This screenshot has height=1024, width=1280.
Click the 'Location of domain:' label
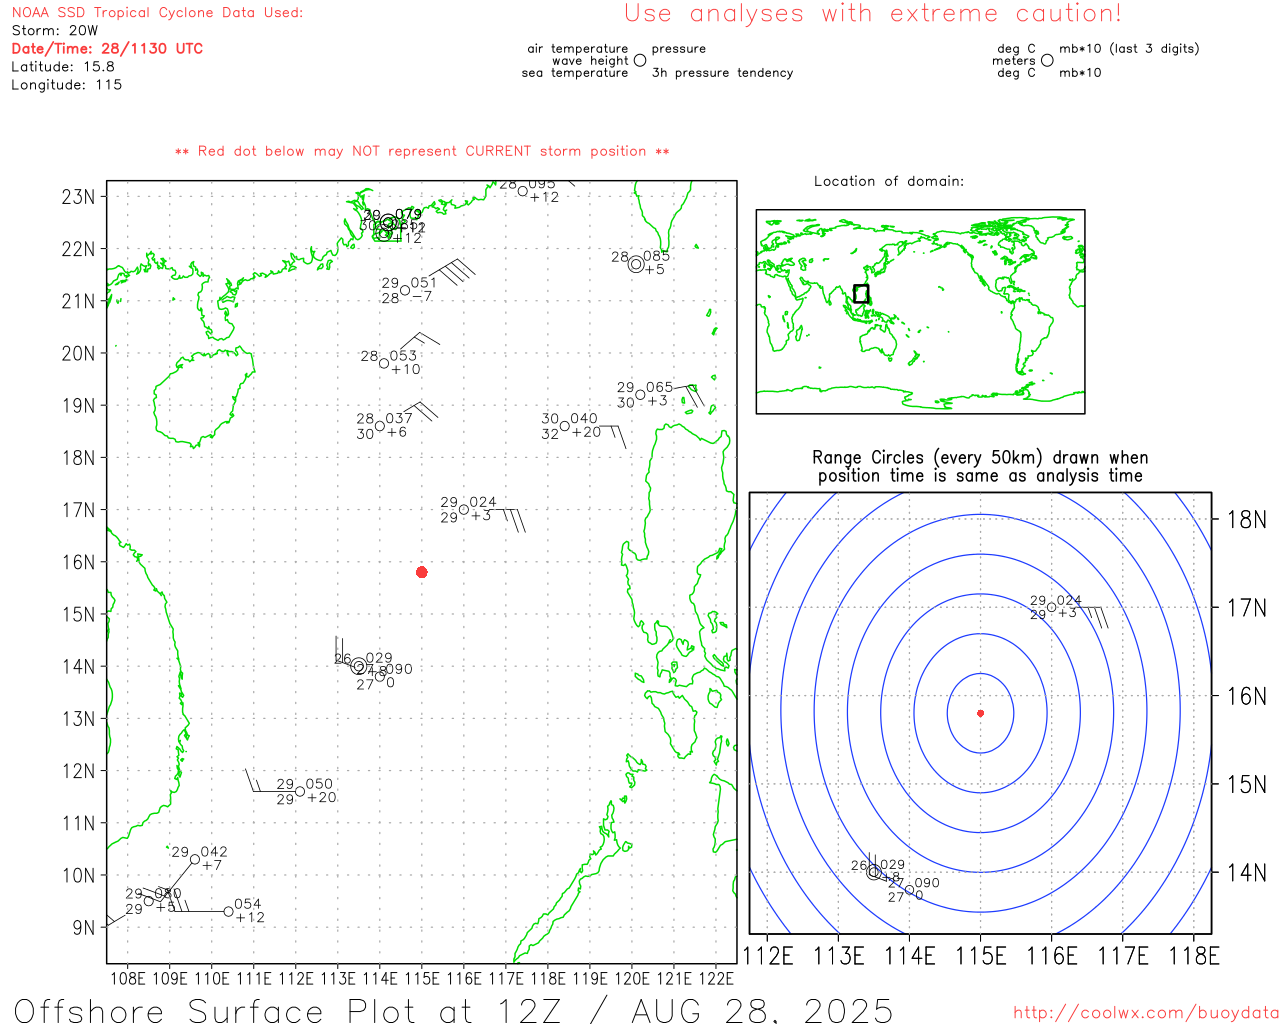pyautogui.click(x=889, y=181)
